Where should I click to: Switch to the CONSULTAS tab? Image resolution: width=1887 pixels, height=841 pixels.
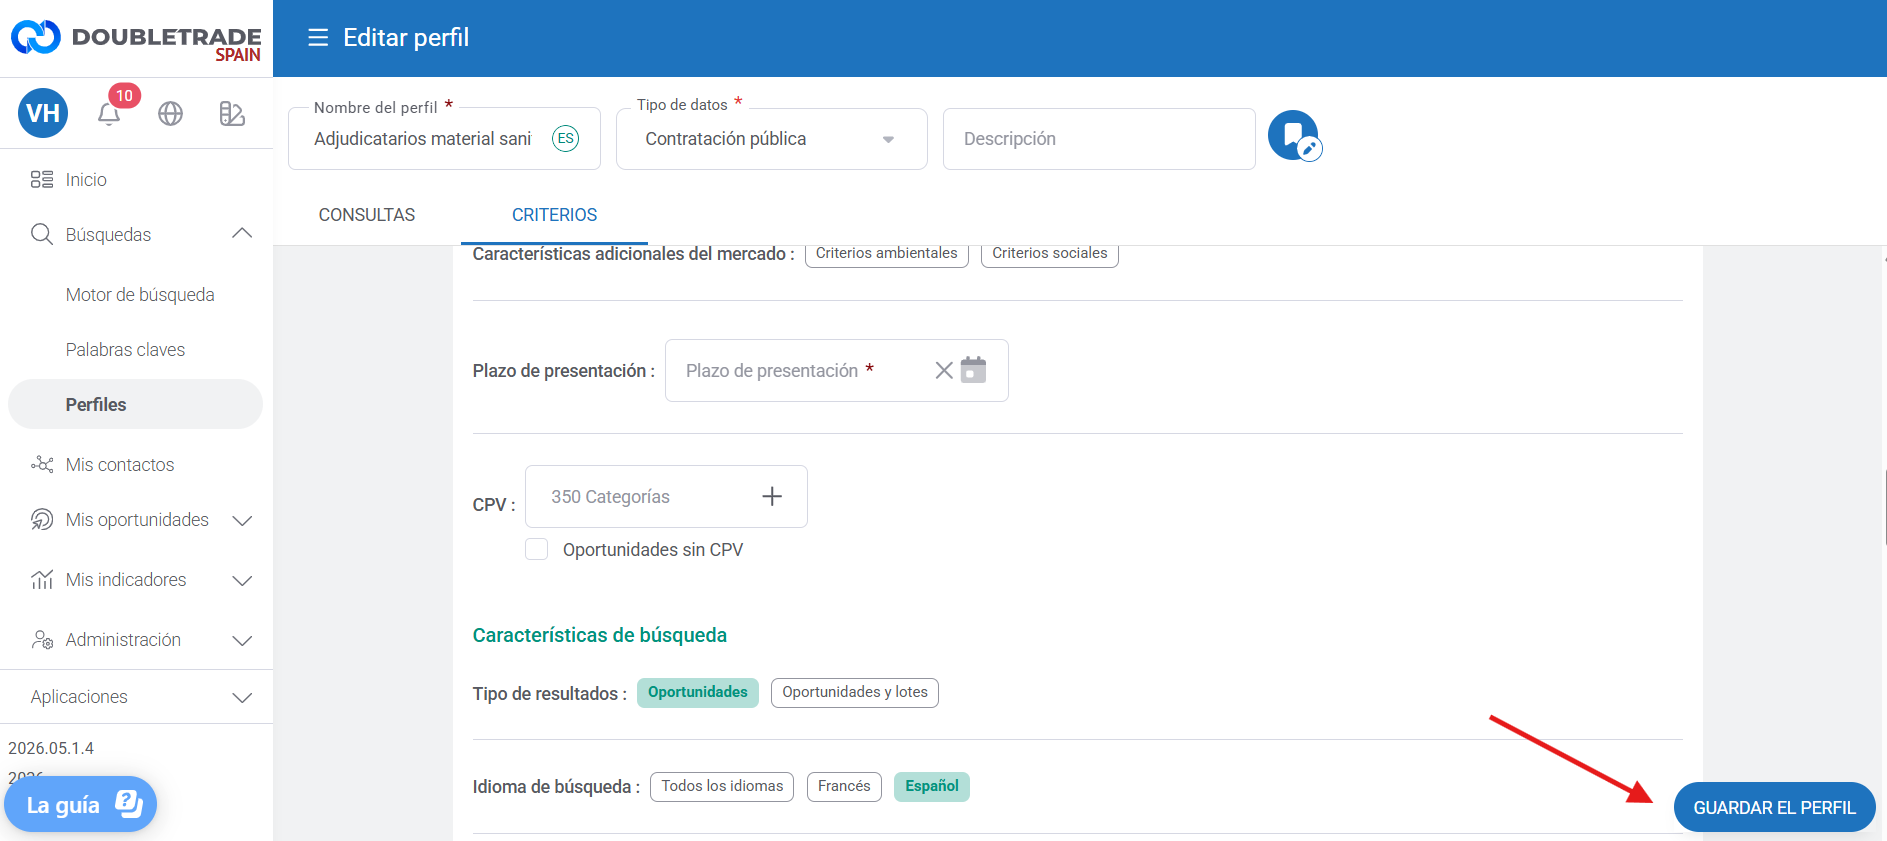click(x=367, y=215)
